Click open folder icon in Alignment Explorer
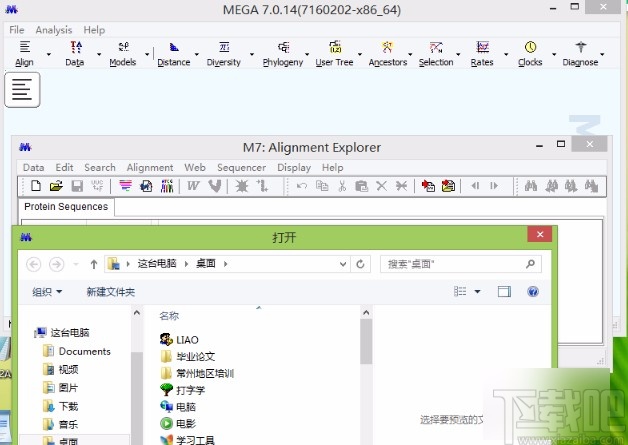The width and height of the screenshot is (628, 445). [56, 185]
